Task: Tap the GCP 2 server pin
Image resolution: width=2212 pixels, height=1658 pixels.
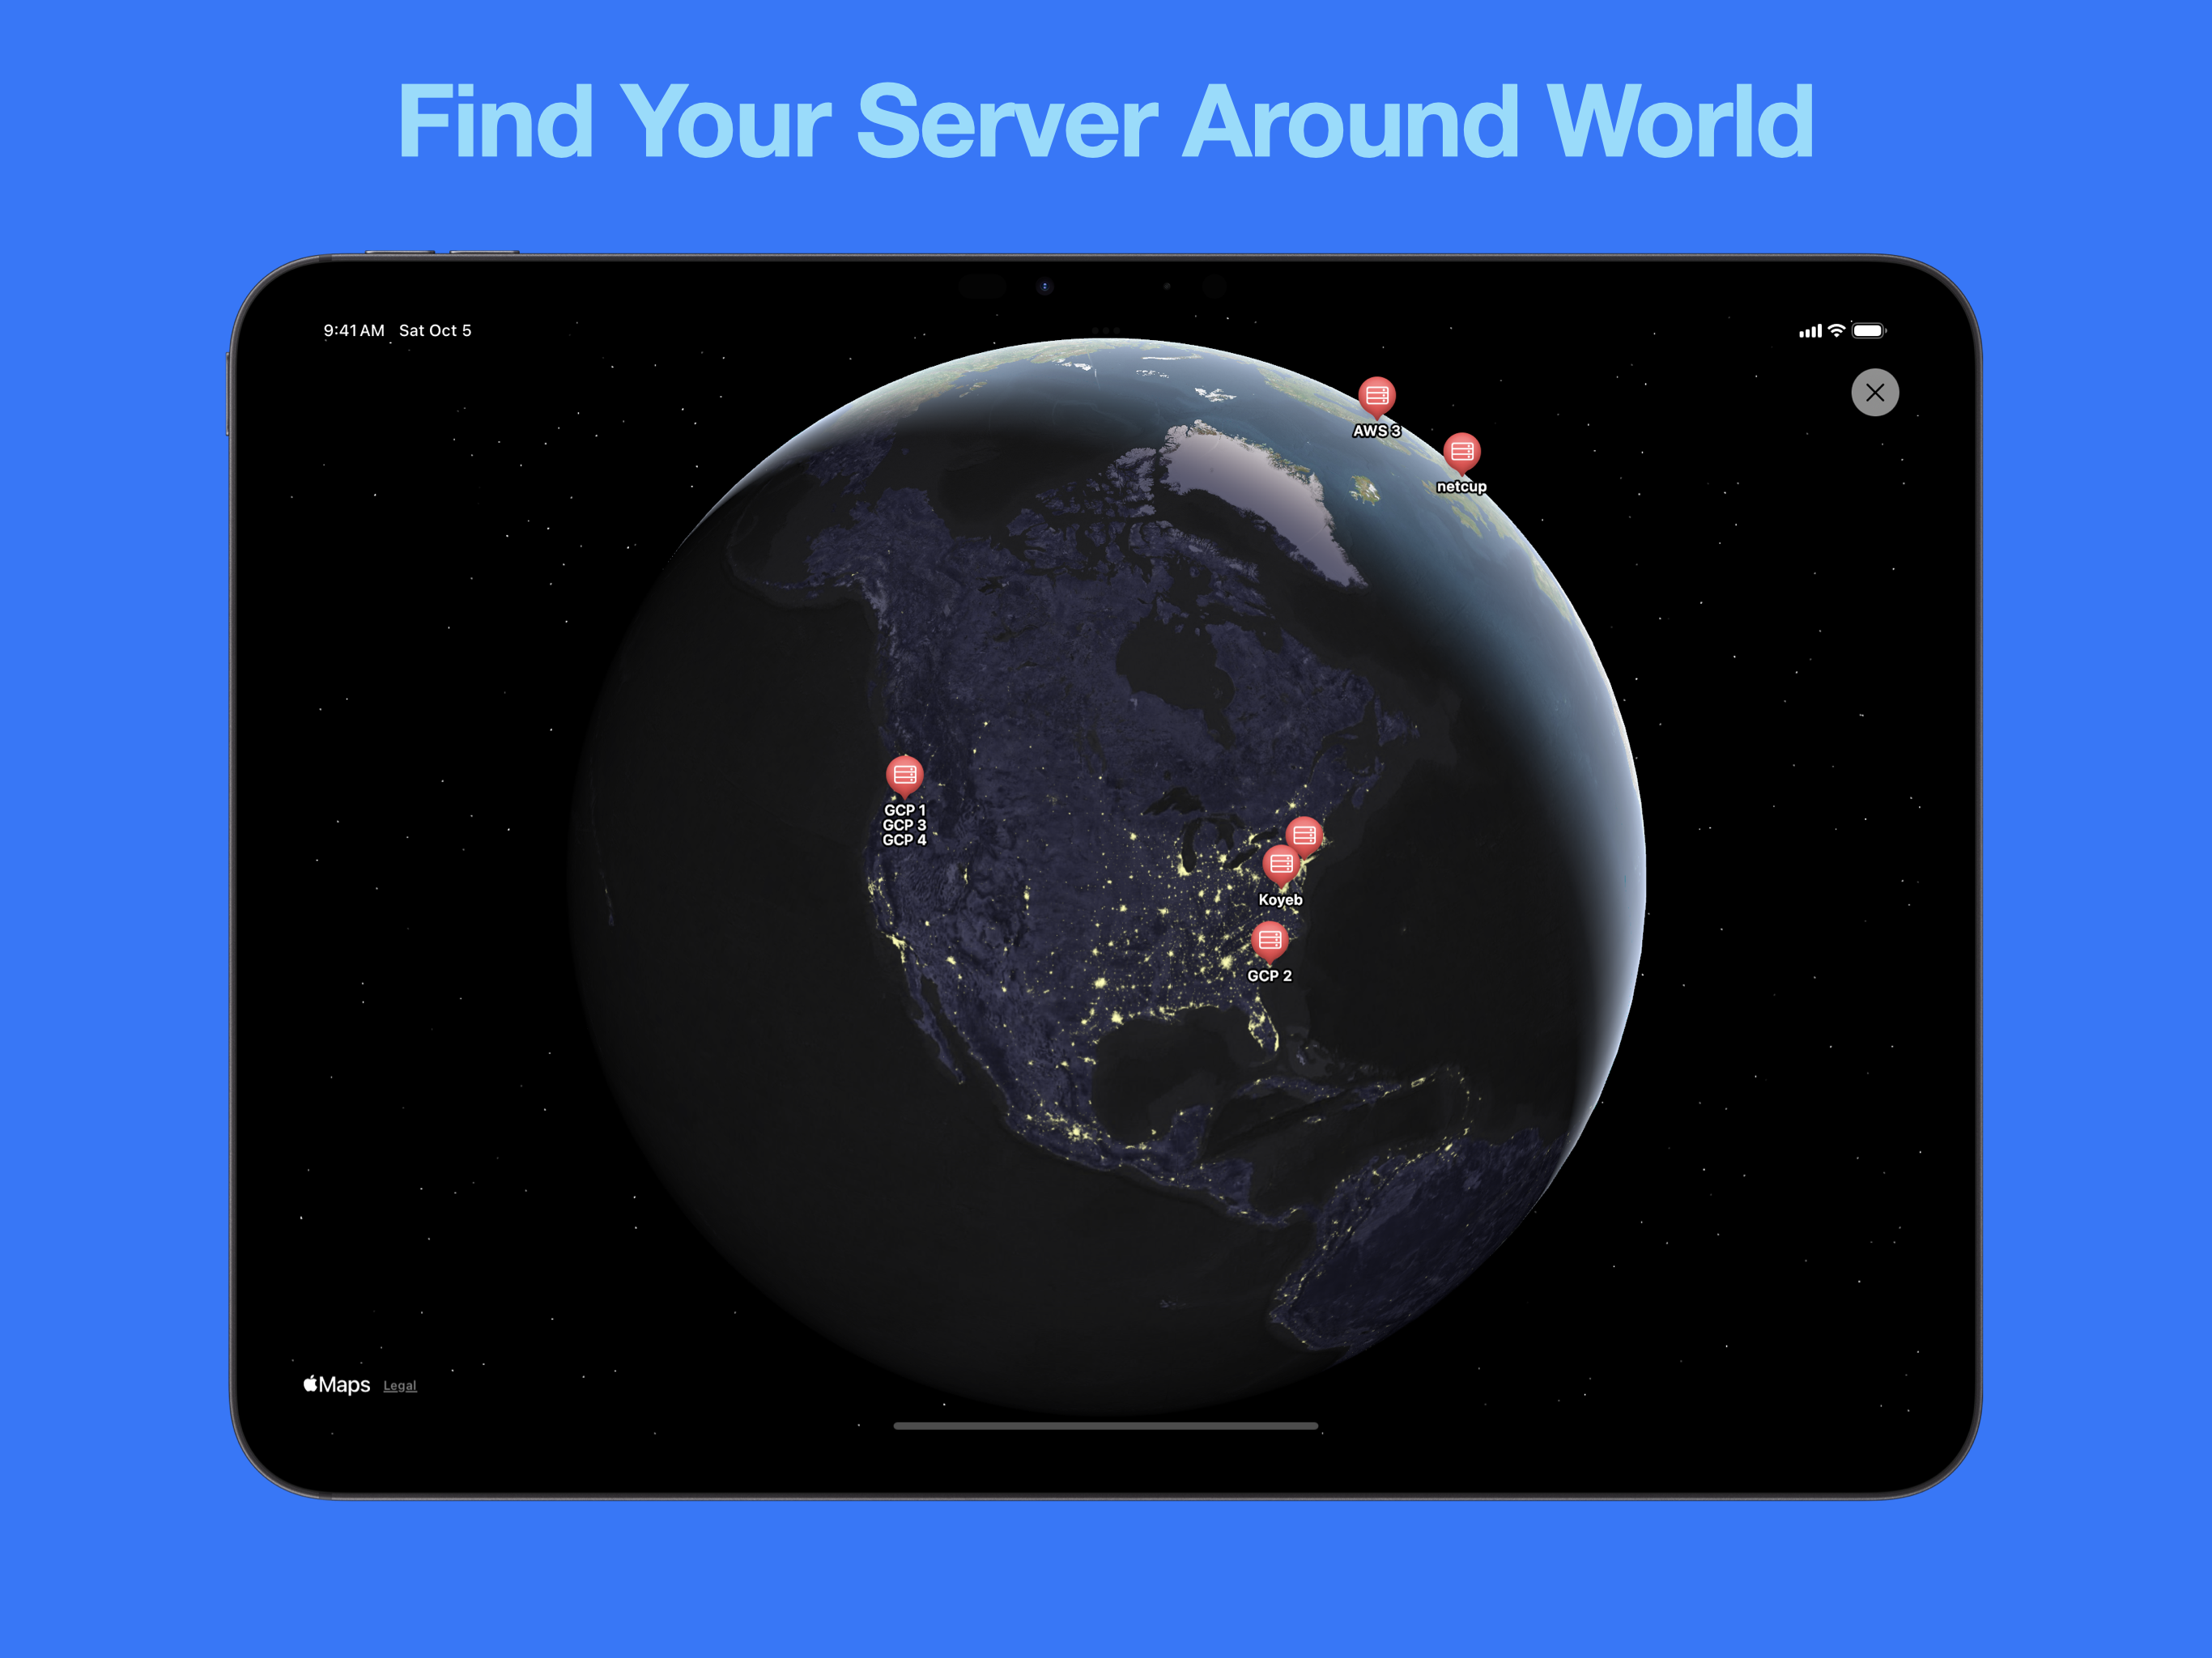Action: click(x=1269, y=942)
